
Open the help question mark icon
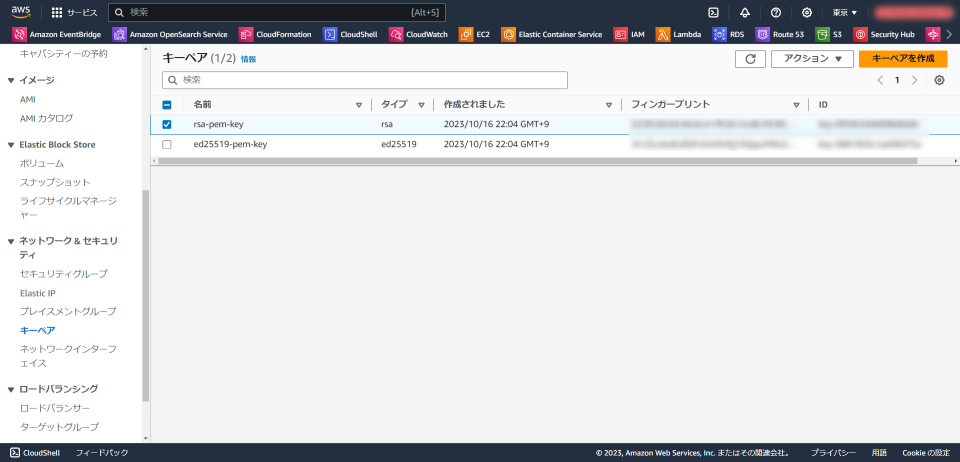pyautogui.click(x=776, y=12)
